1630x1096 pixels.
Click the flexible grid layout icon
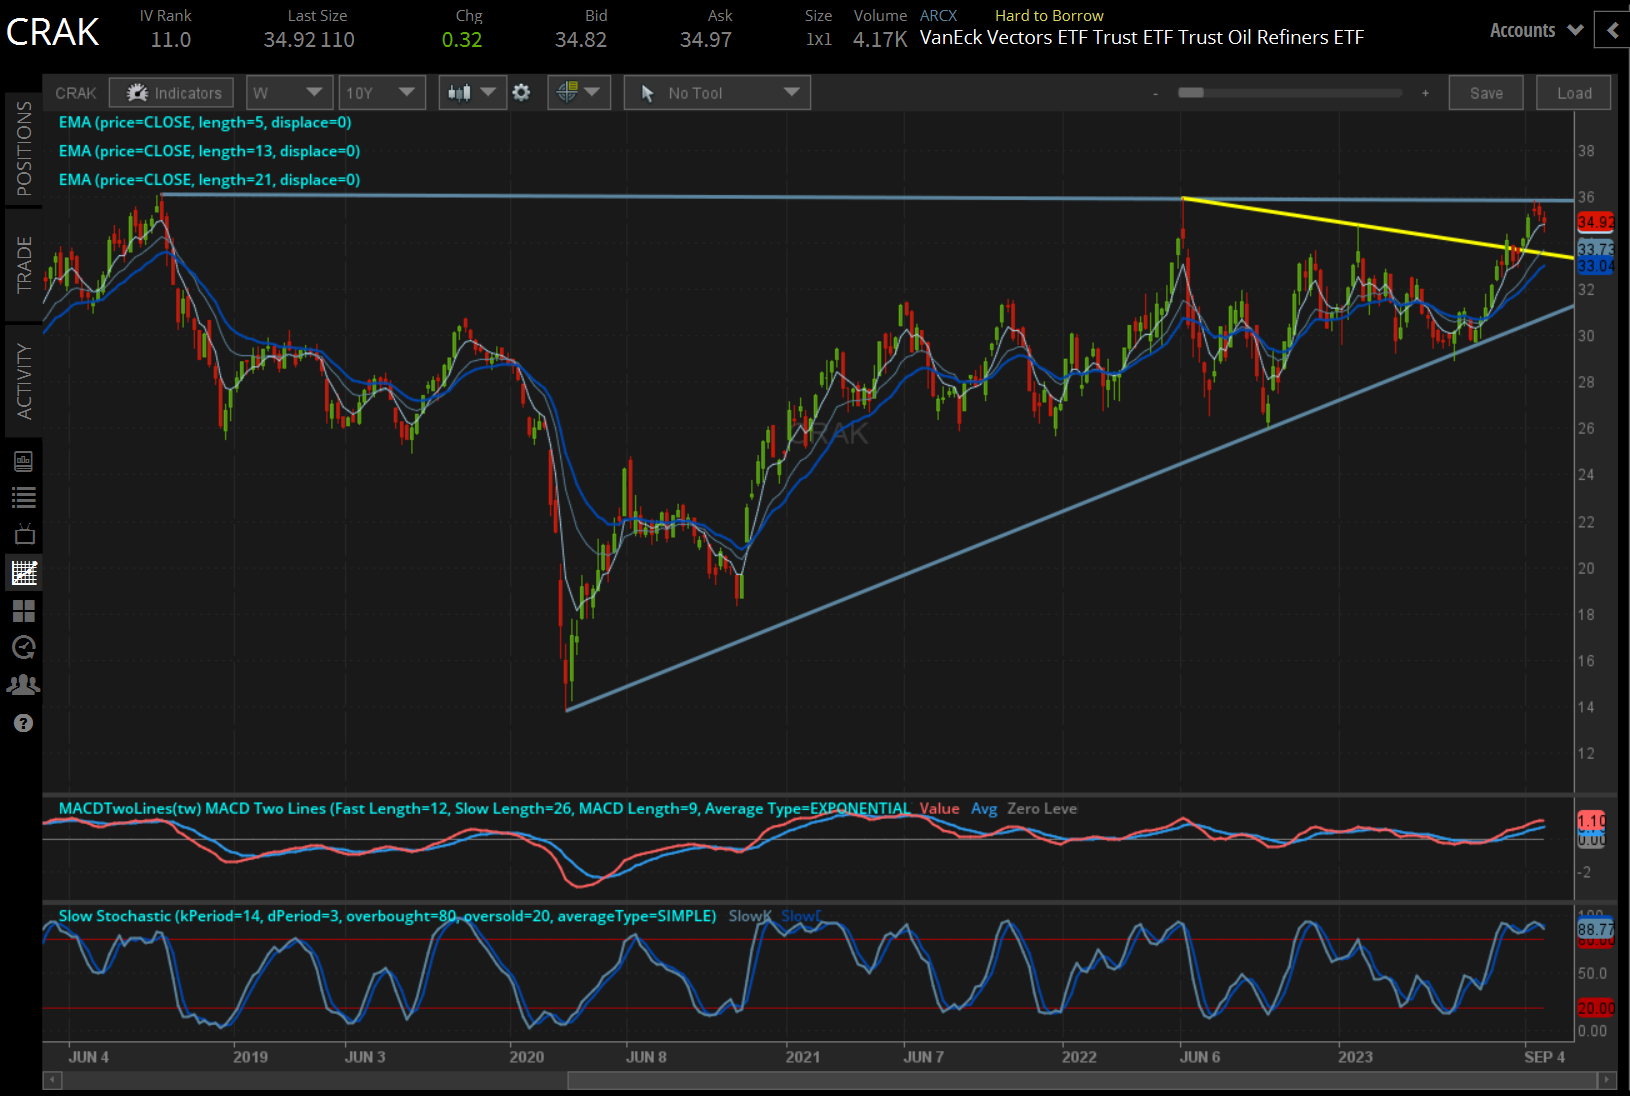24,611
